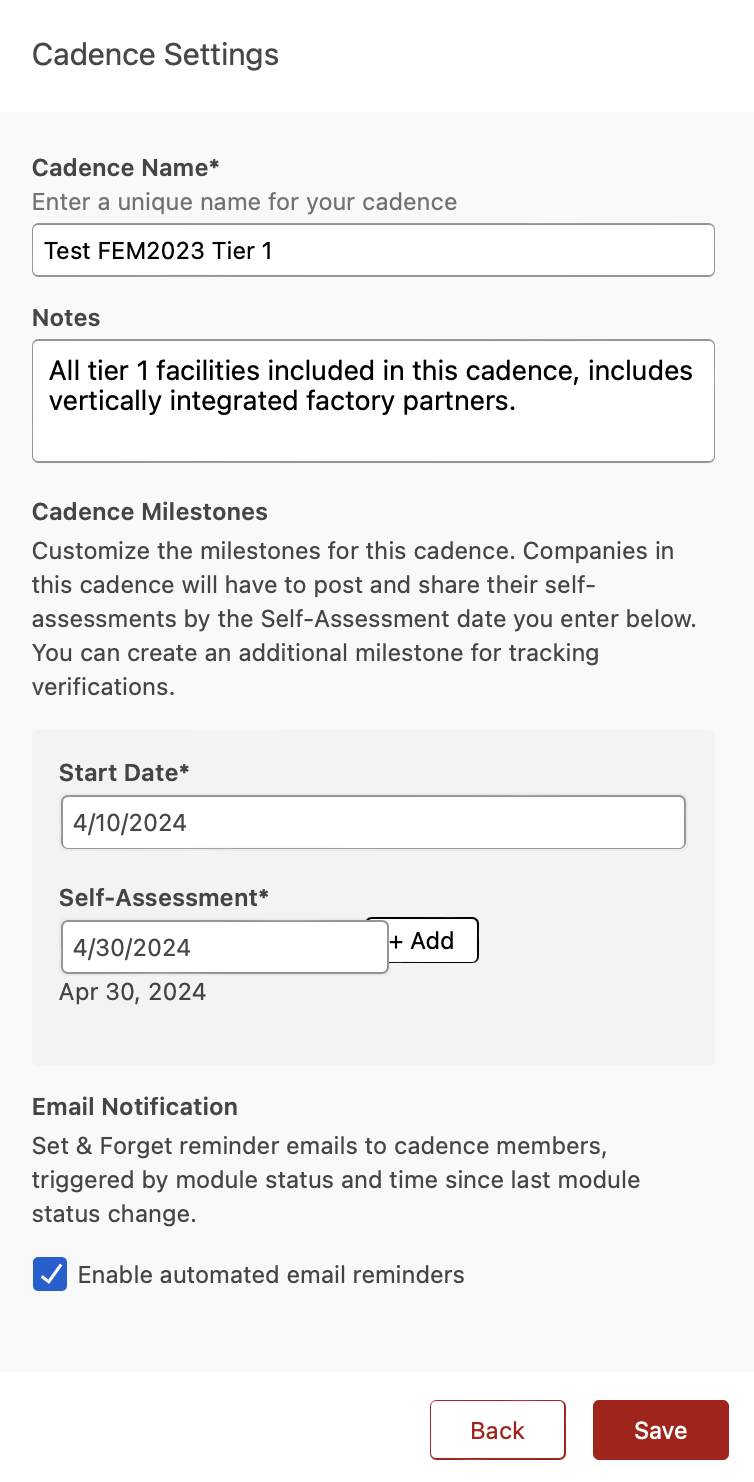
Task: Focus the Notes text area
Action: (x=373, y=401)
